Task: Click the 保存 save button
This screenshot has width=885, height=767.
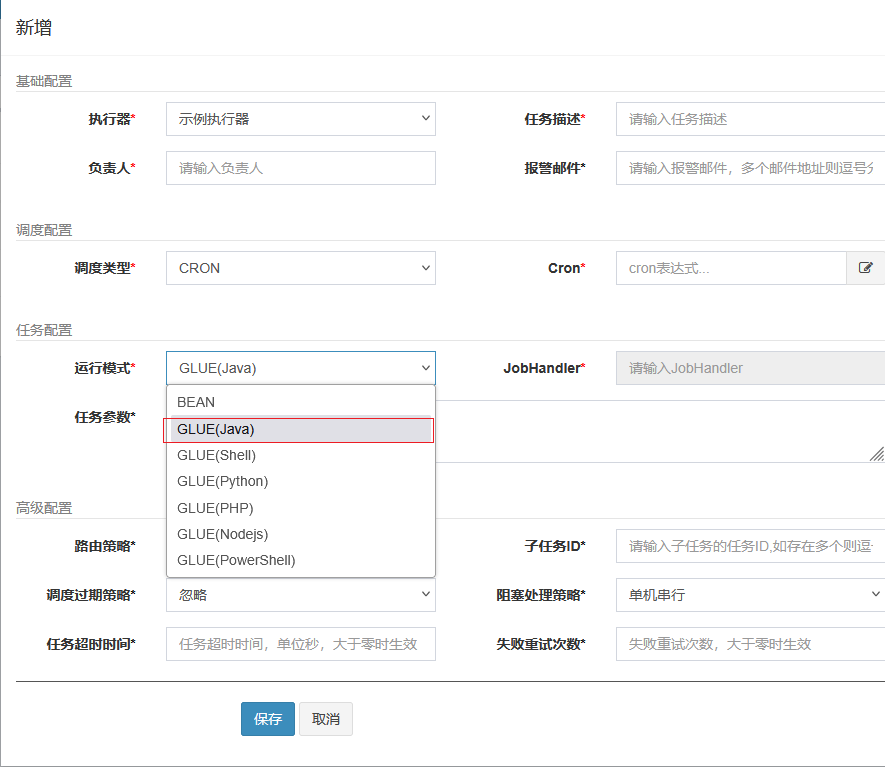Action: click(x=268, y=719)
